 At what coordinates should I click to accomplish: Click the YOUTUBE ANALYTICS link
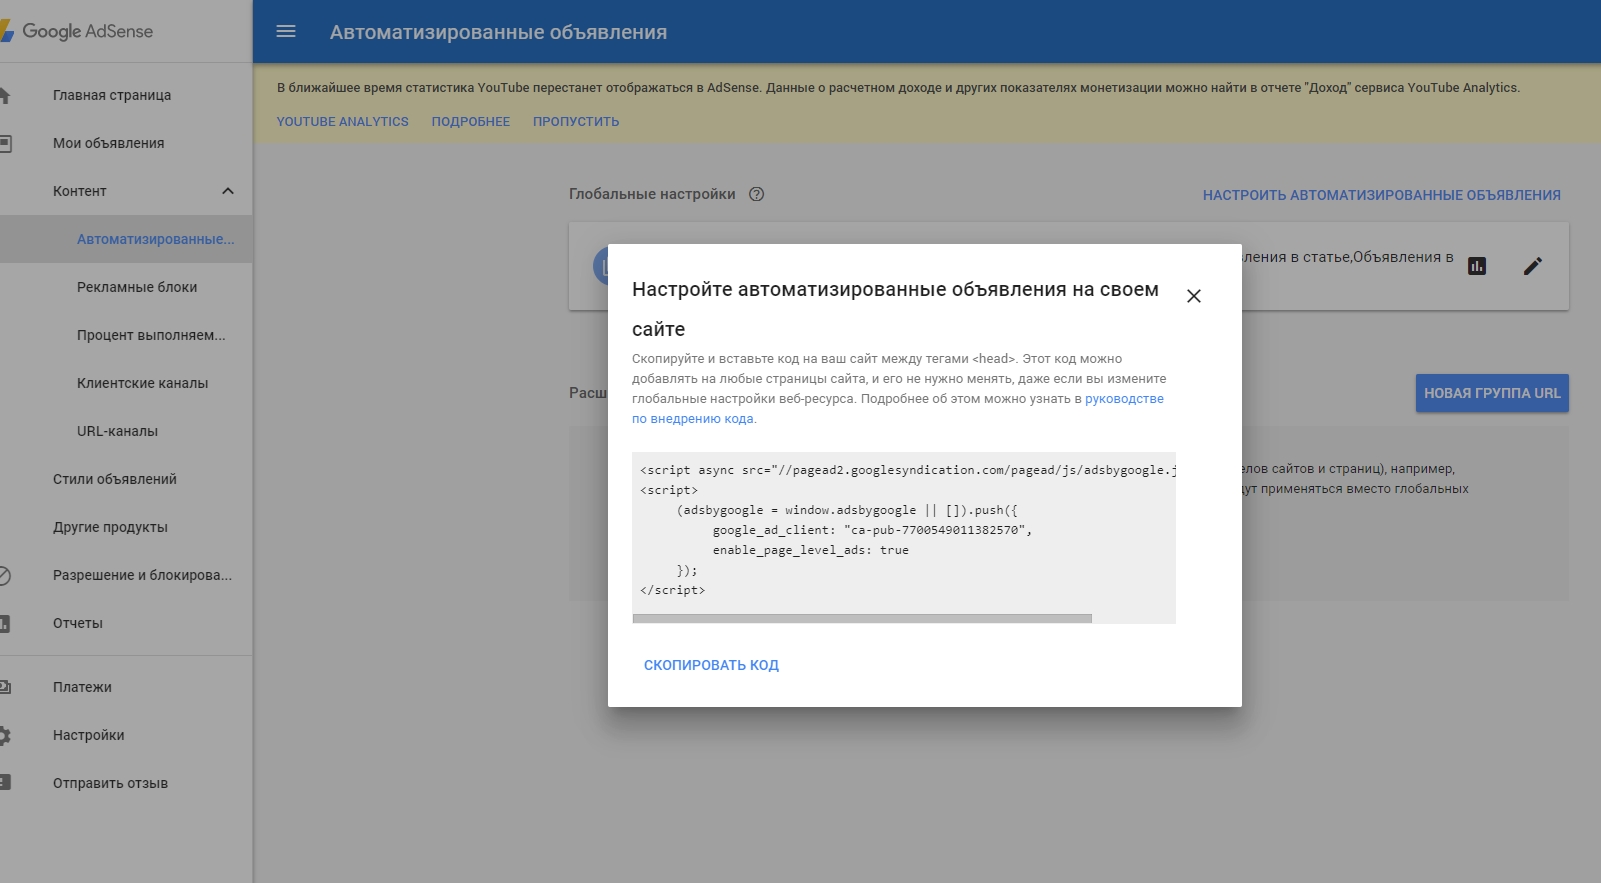click(343, 122)
